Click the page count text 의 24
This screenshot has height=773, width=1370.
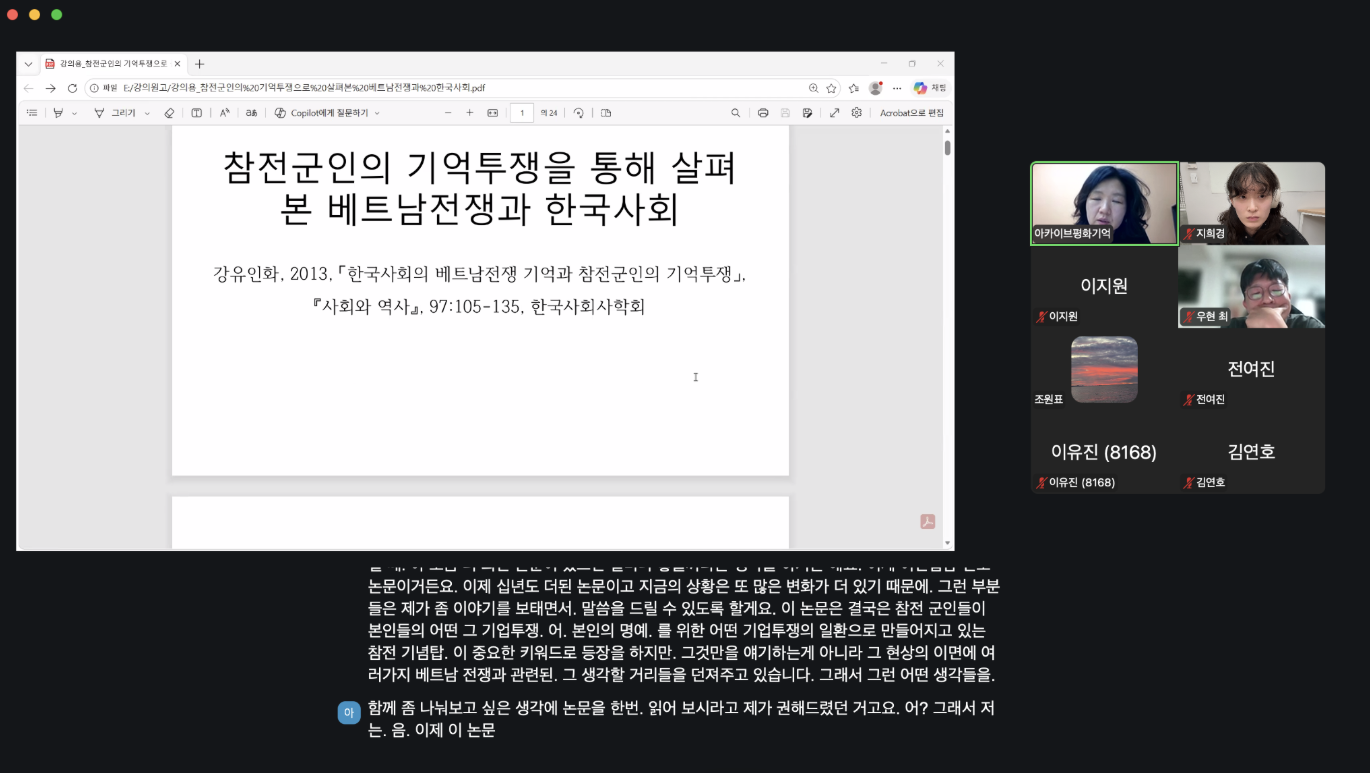pyautogui.click(x=549, y=113)
